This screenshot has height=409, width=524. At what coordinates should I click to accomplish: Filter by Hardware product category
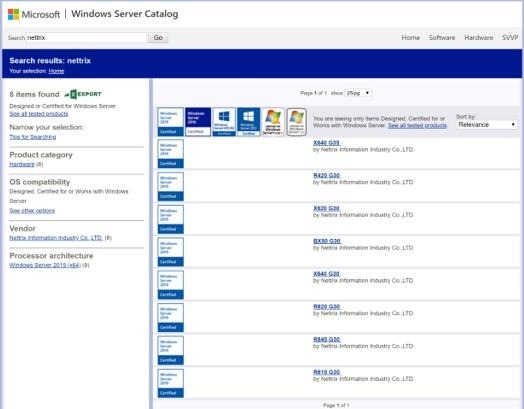[x=22, y=164]
